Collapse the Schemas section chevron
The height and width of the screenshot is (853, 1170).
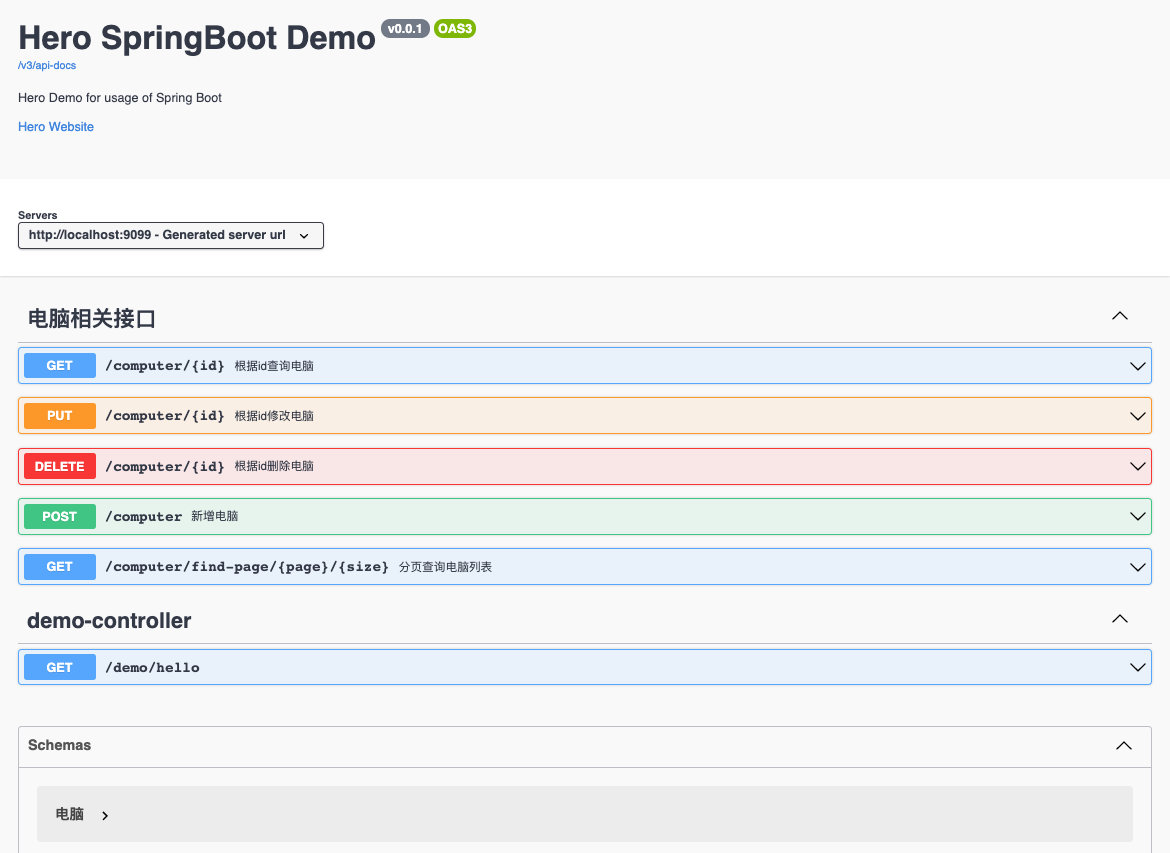click(1124, 746)
